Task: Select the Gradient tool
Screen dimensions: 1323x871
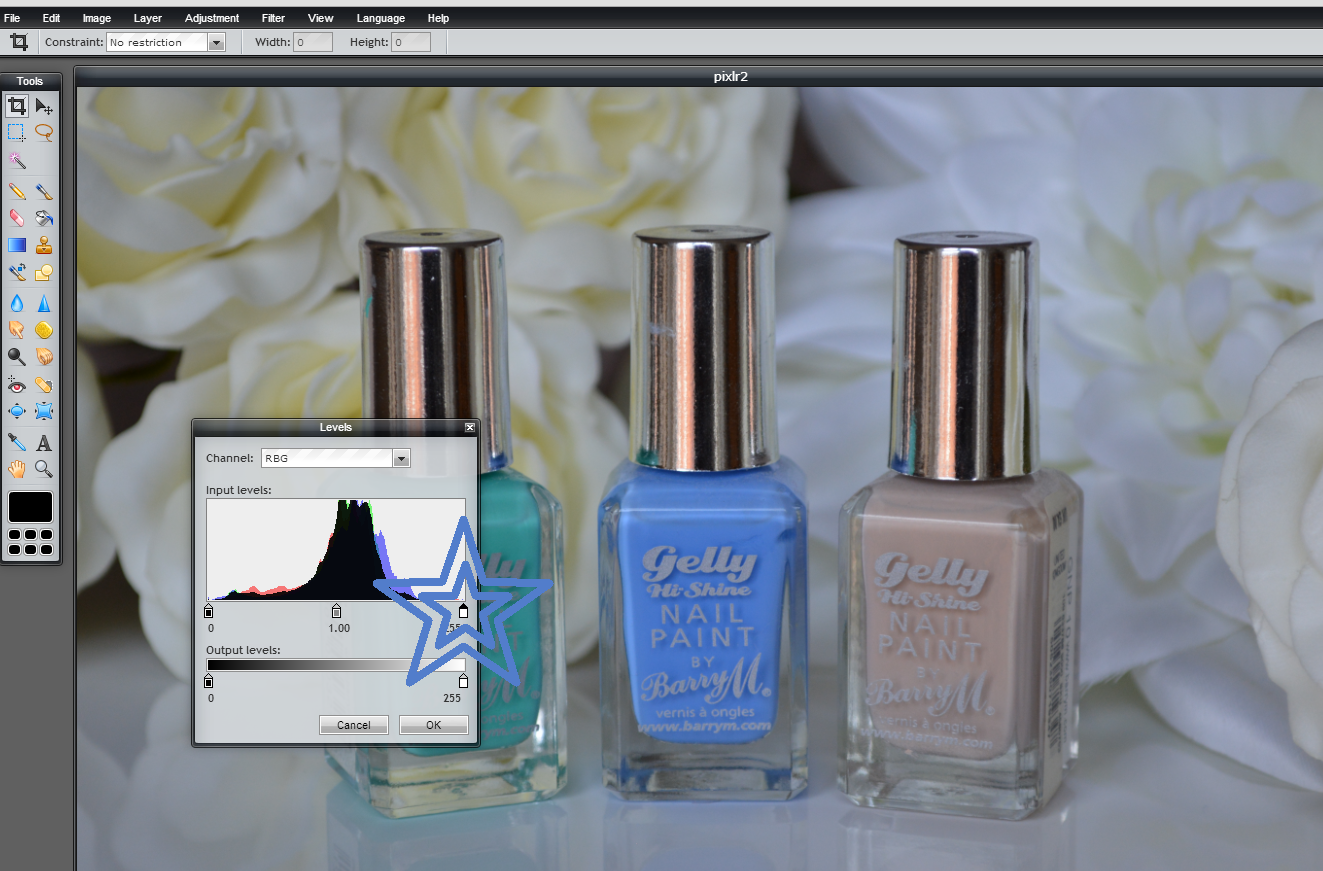Action: click(17, 245)
